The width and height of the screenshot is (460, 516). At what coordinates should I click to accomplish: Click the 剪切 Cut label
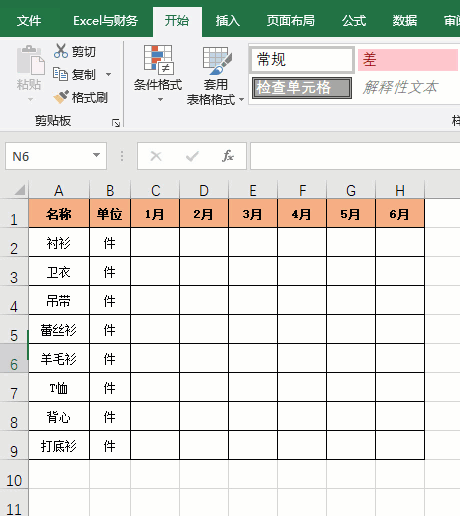click(84, 51)
